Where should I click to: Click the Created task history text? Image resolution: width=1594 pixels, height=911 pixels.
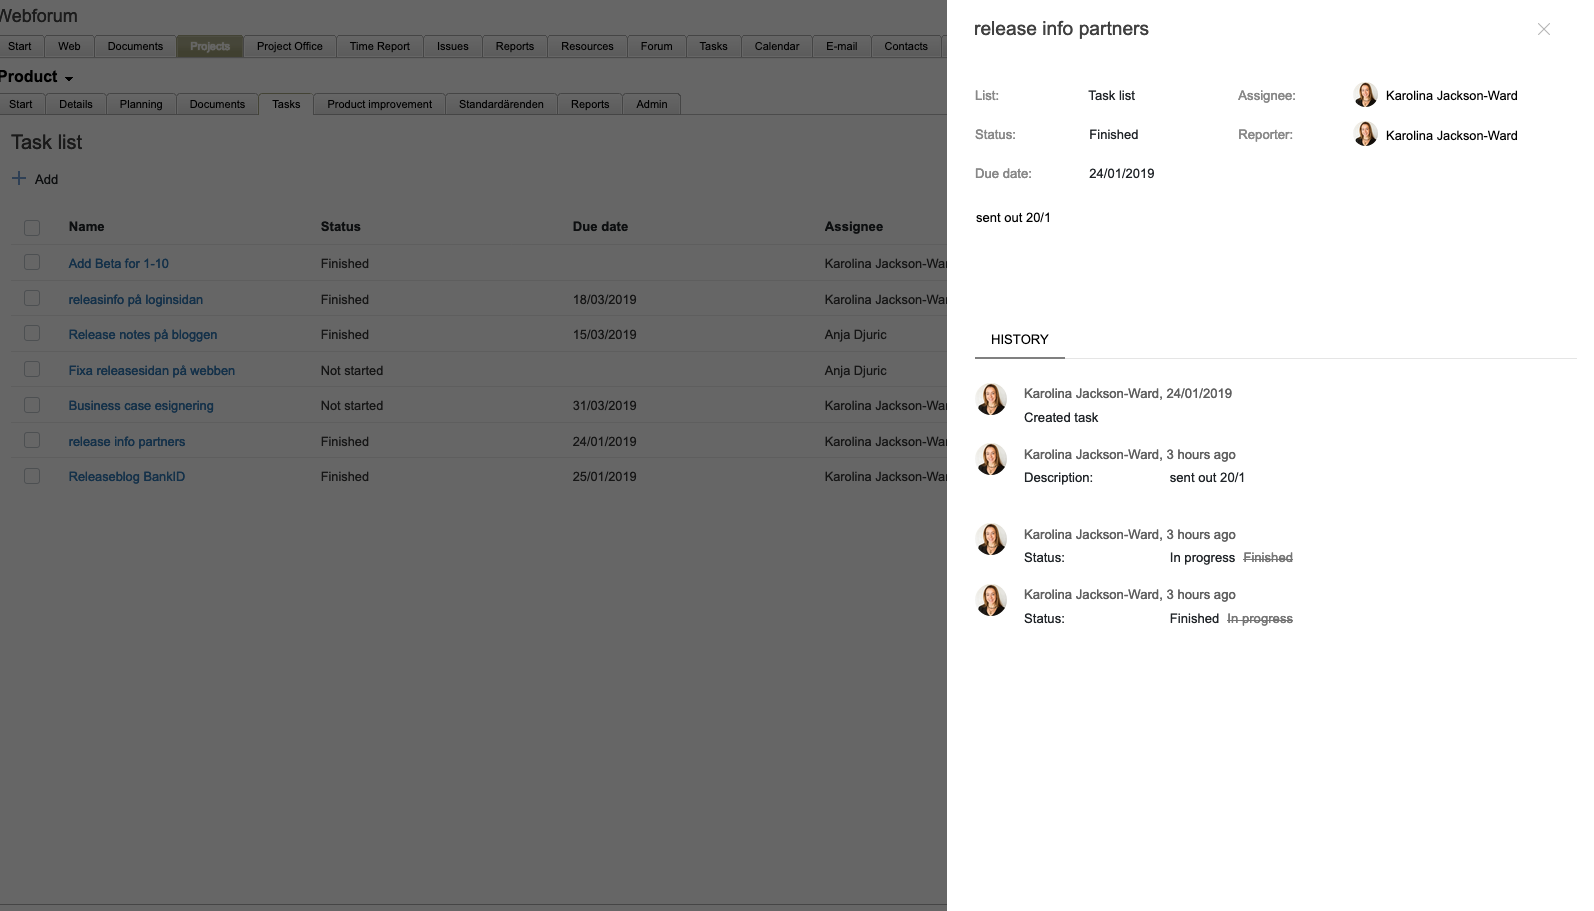pyautogui.click(x=1061, y=417)
